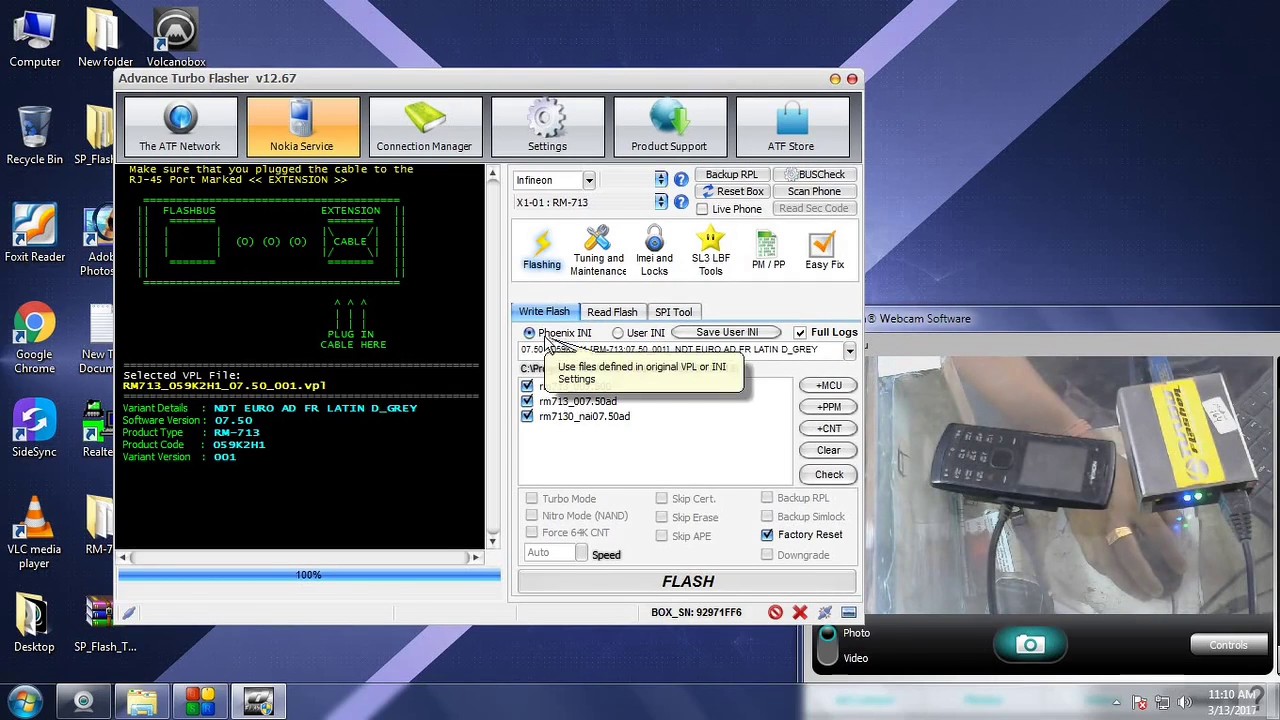Open Imei and Locks tools
This screenshot has height=720, width=1280.
tap(654, 251)
